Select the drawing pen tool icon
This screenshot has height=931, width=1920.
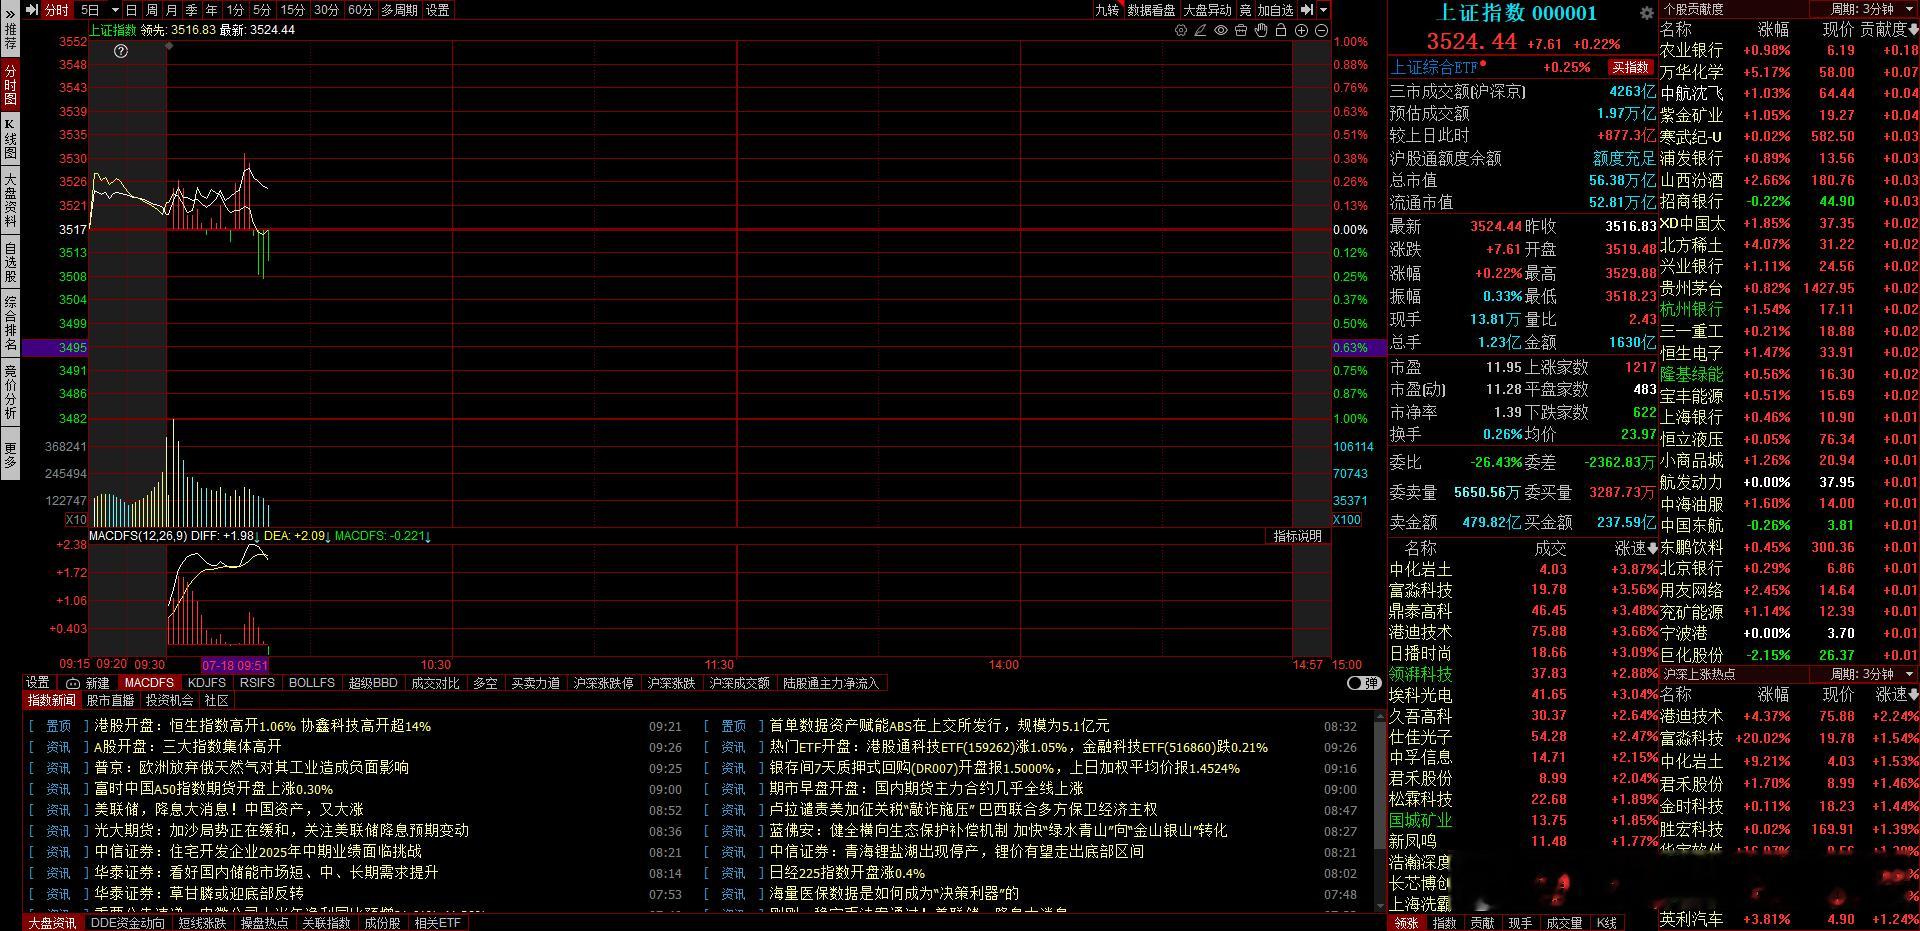click(1200, 31)
